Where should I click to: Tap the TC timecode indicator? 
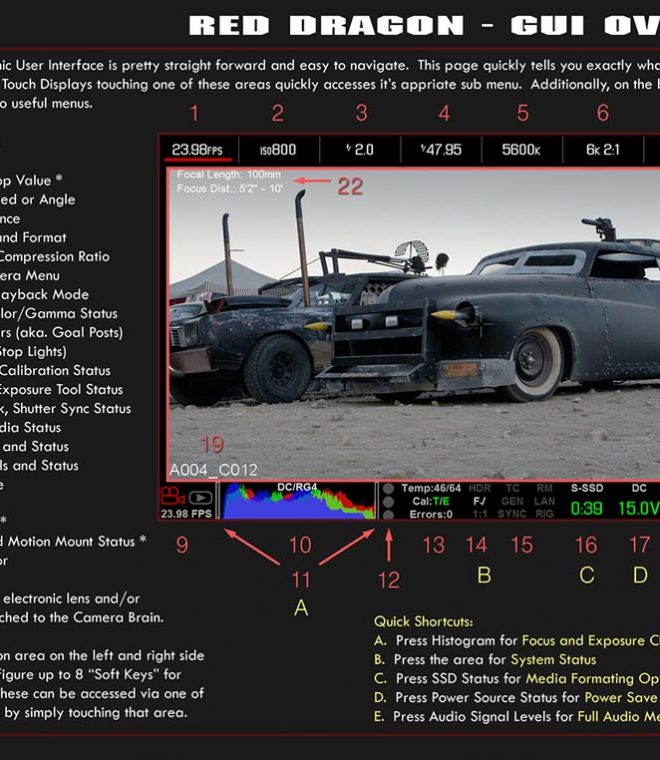(x=512, y=488)
